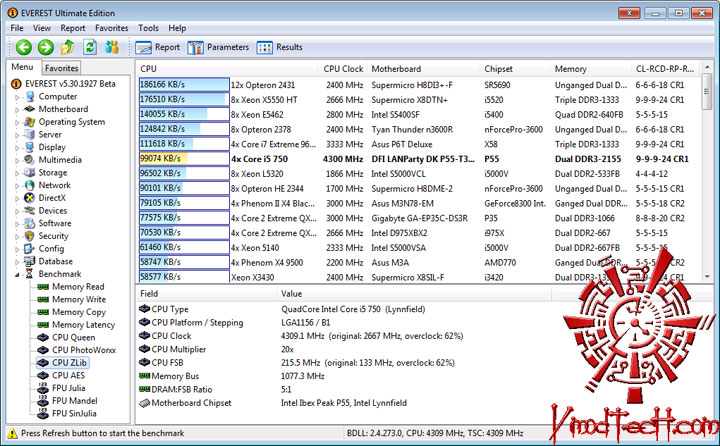The height and width of the screenshot is (446, 720).
Task: Click EVEREST v5.30.1927 Beta root icon
Action: pyautogui.click(x=16, y=84)
